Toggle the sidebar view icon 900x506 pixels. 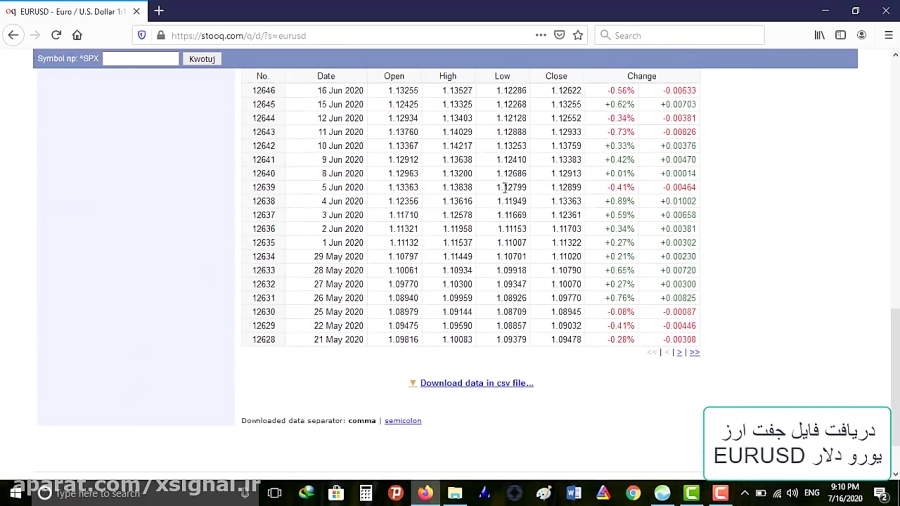pos(840,35)
